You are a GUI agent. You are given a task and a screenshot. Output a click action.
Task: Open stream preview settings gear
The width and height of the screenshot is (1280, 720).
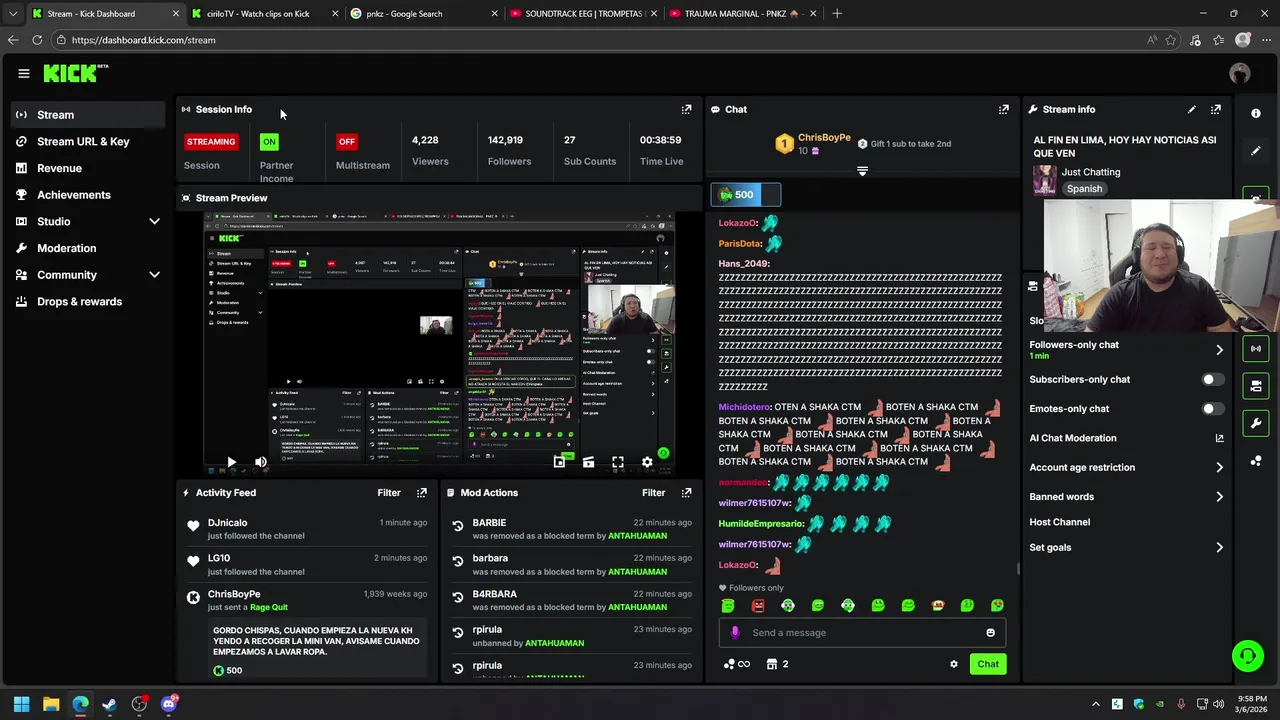pyautogui.click(x=647, y=462)
